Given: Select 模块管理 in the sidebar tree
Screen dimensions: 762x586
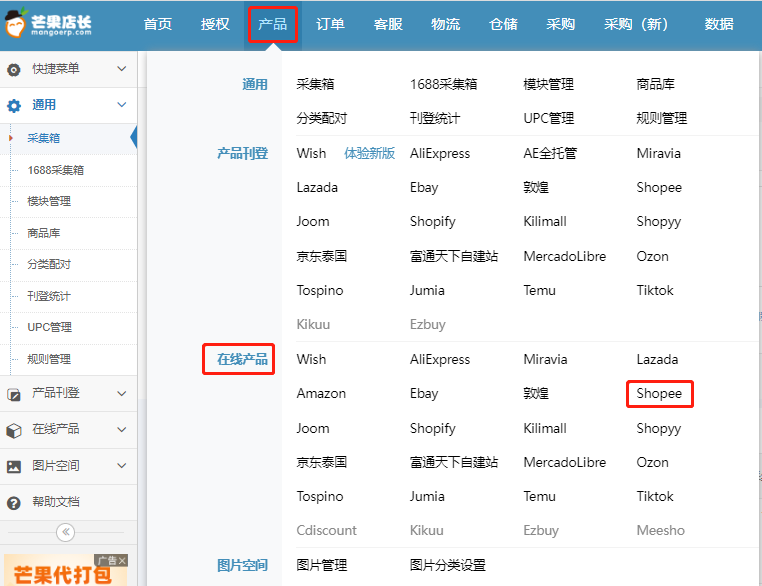Looking at the screenshot, I should [49, 201].
